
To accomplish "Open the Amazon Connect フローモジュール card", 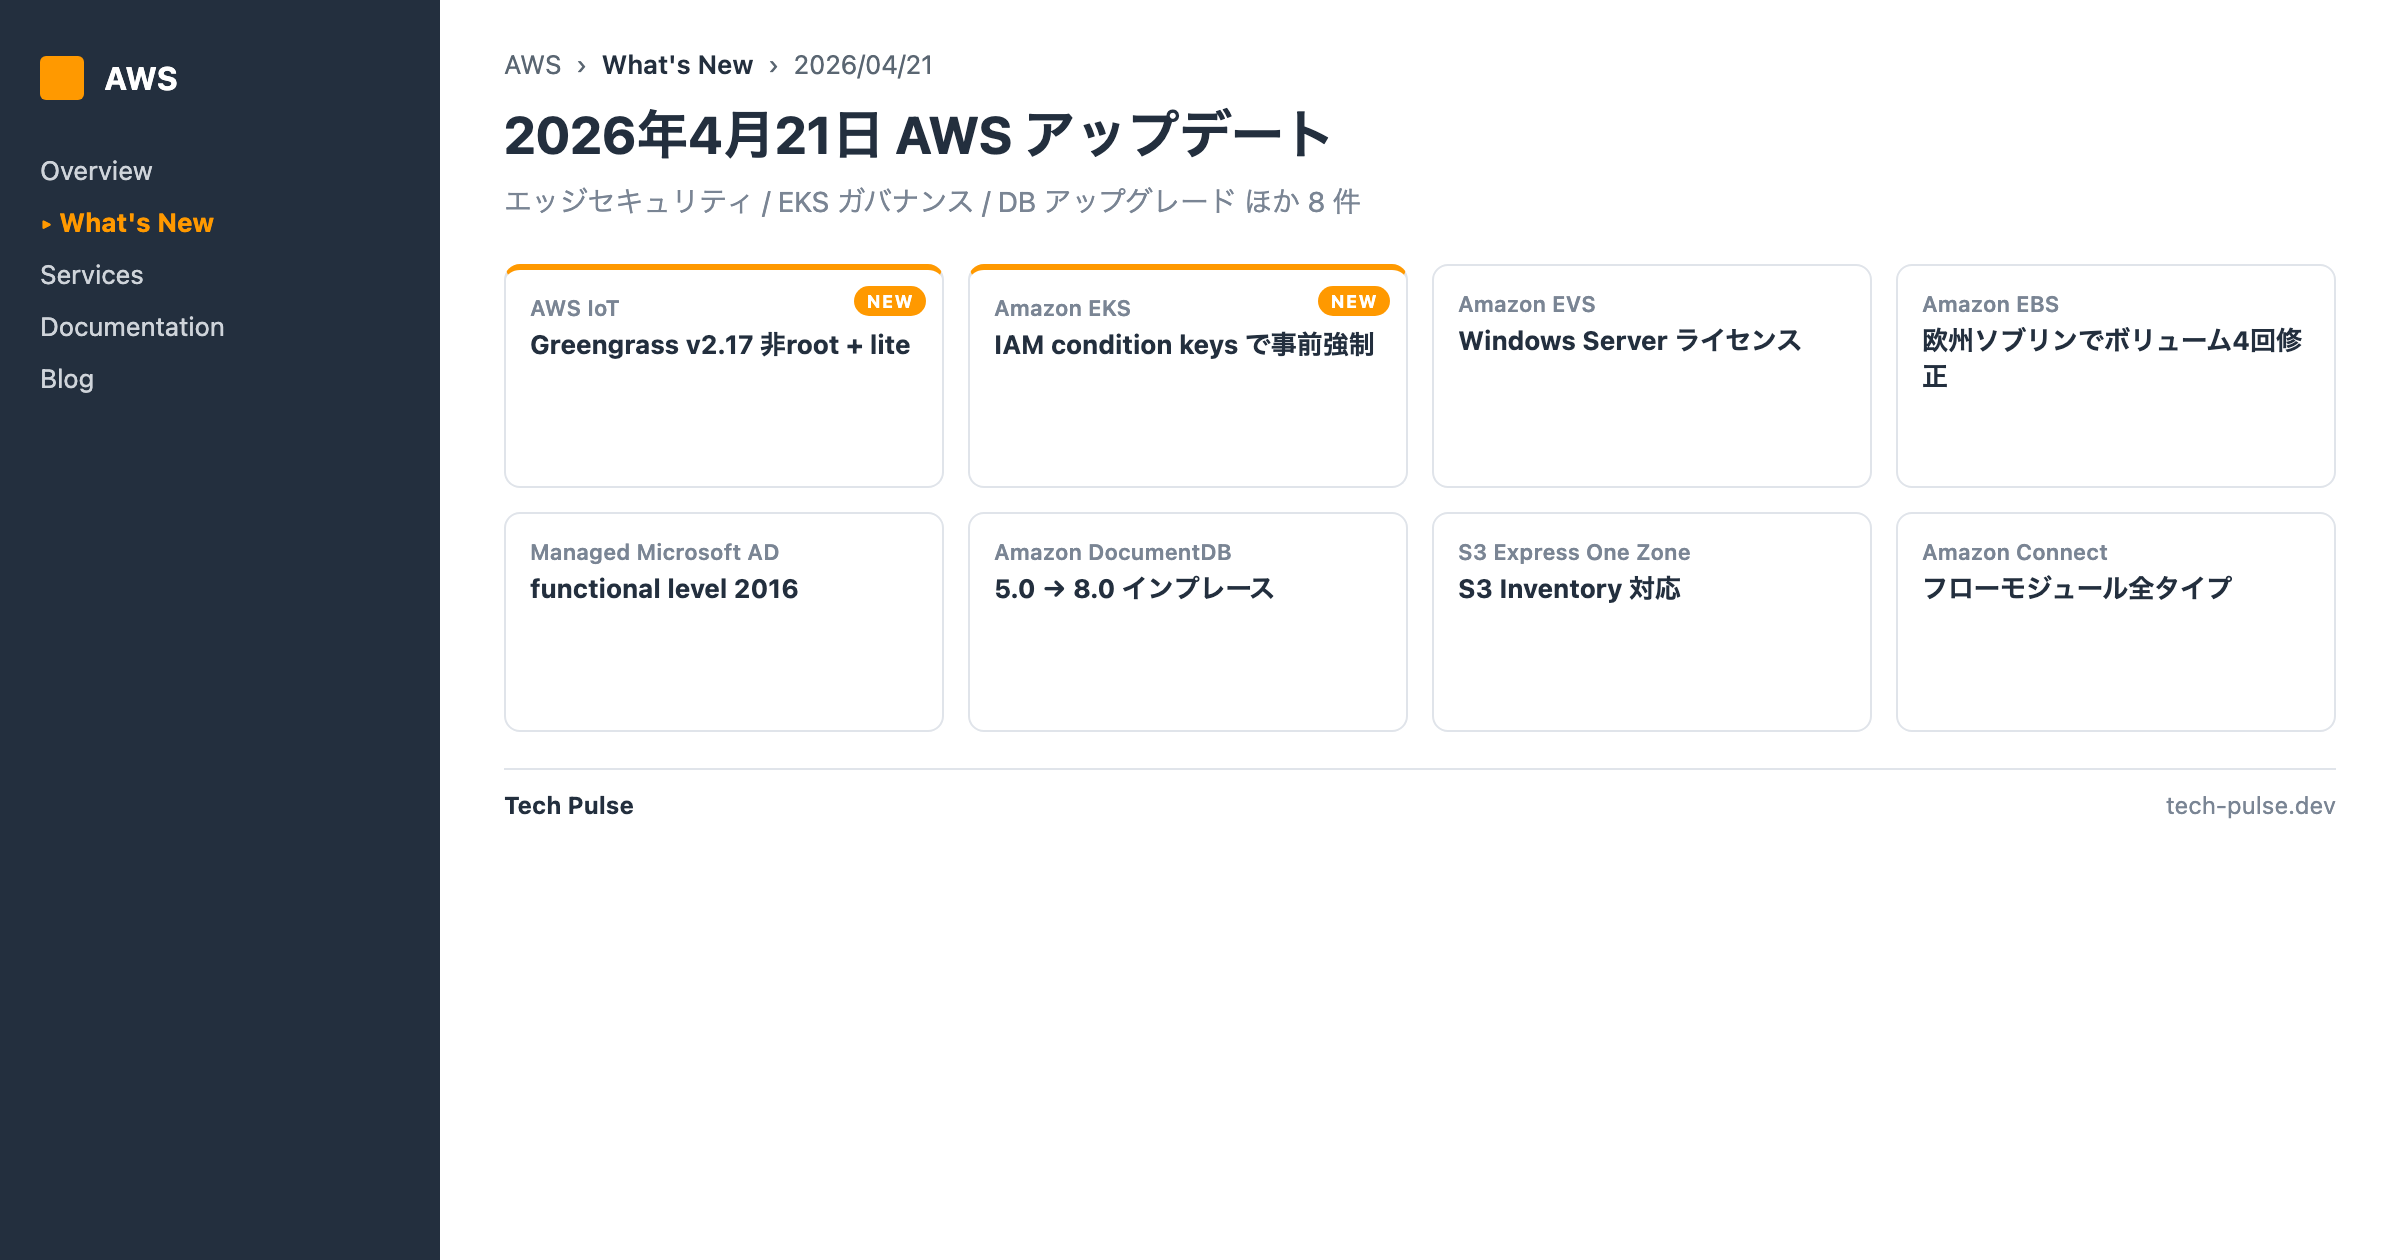I will [2116, 622].
